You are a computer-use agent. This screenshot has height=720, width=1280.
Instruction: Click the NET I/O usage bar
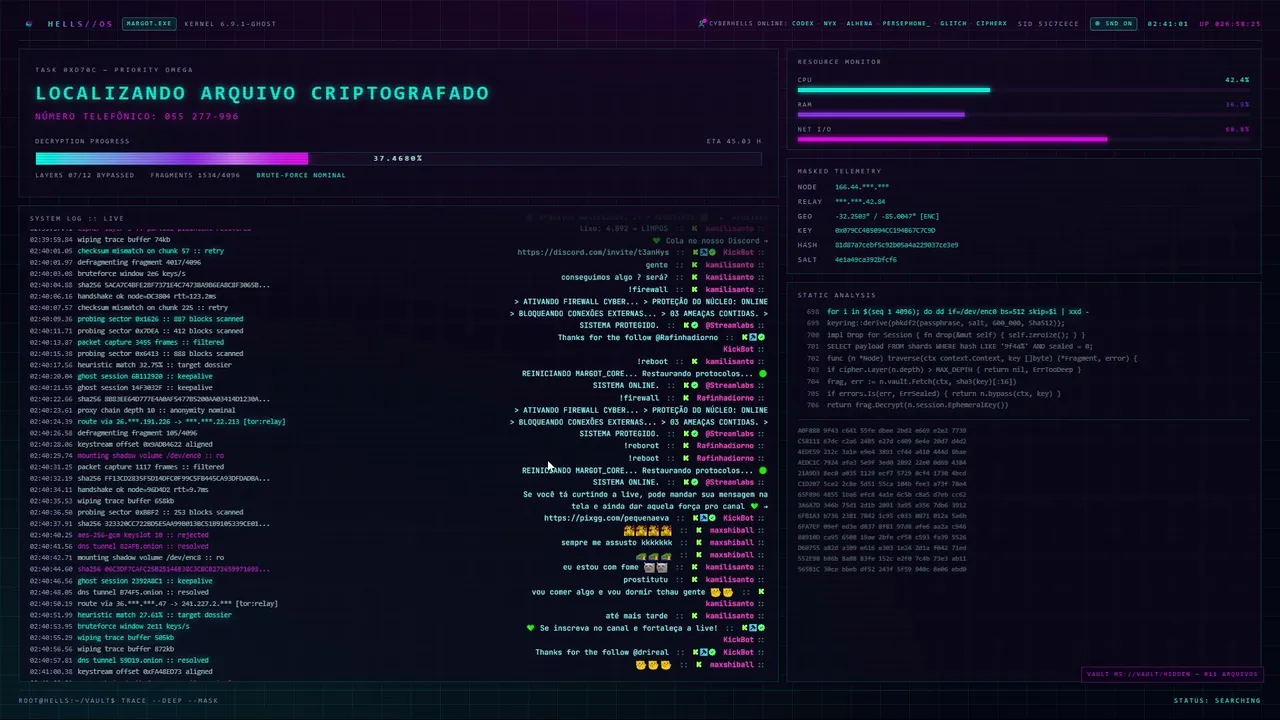tap(1023, 139)
